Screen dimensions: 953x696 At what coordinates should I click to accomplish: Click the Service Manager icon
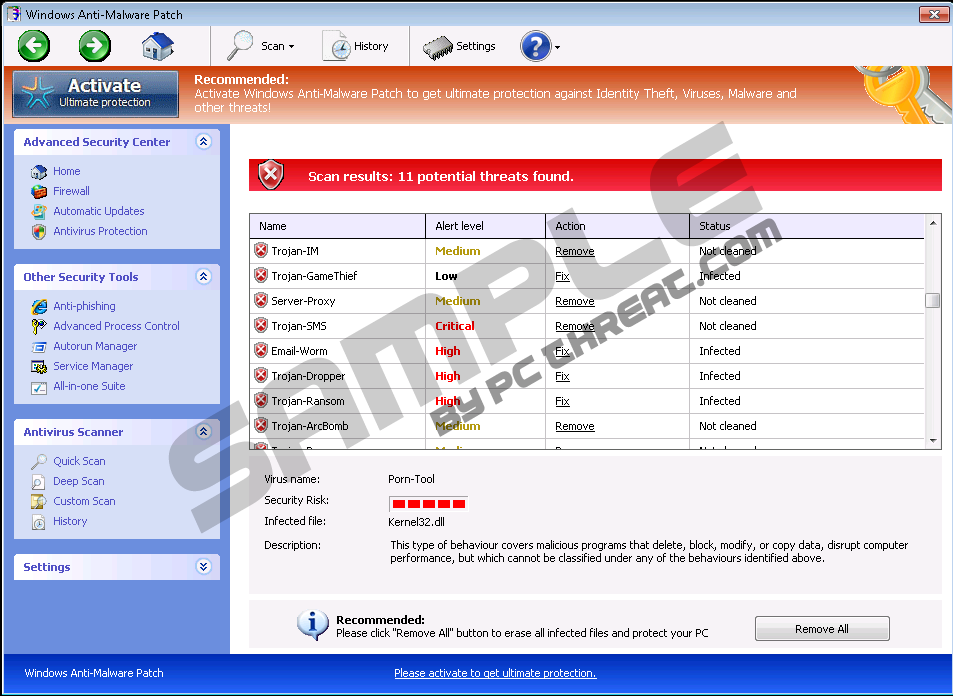[39, 367]
